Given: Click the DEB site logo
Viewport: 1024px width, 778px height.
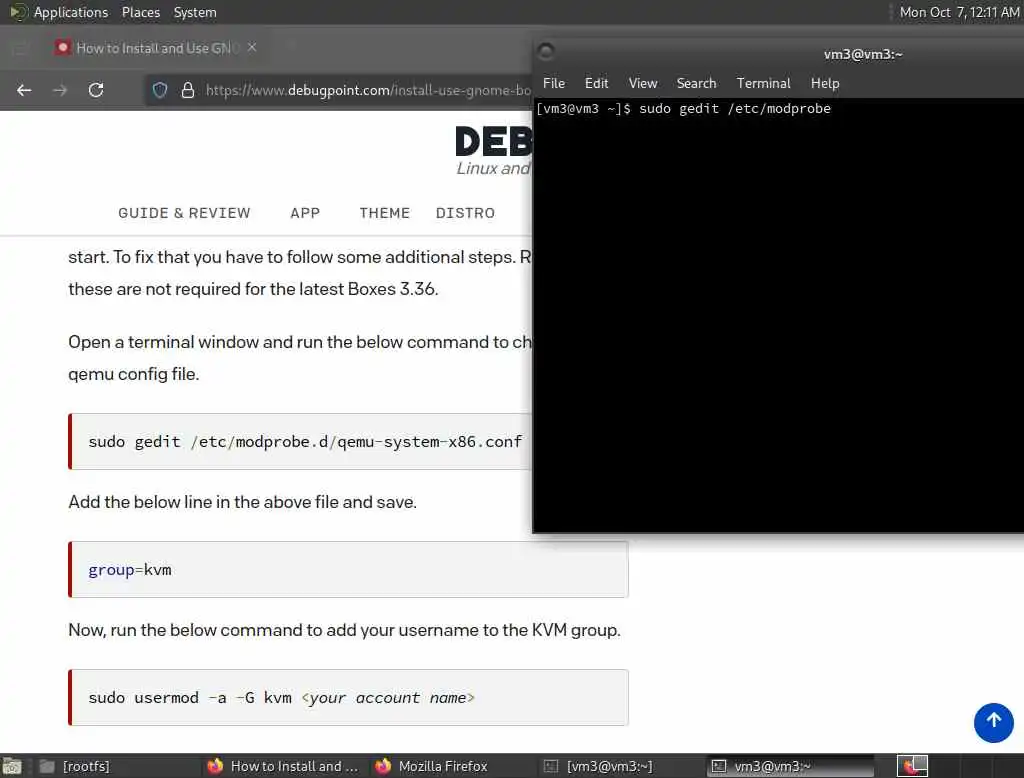Looking at the screenshot, I should click(x=494, y=141).
